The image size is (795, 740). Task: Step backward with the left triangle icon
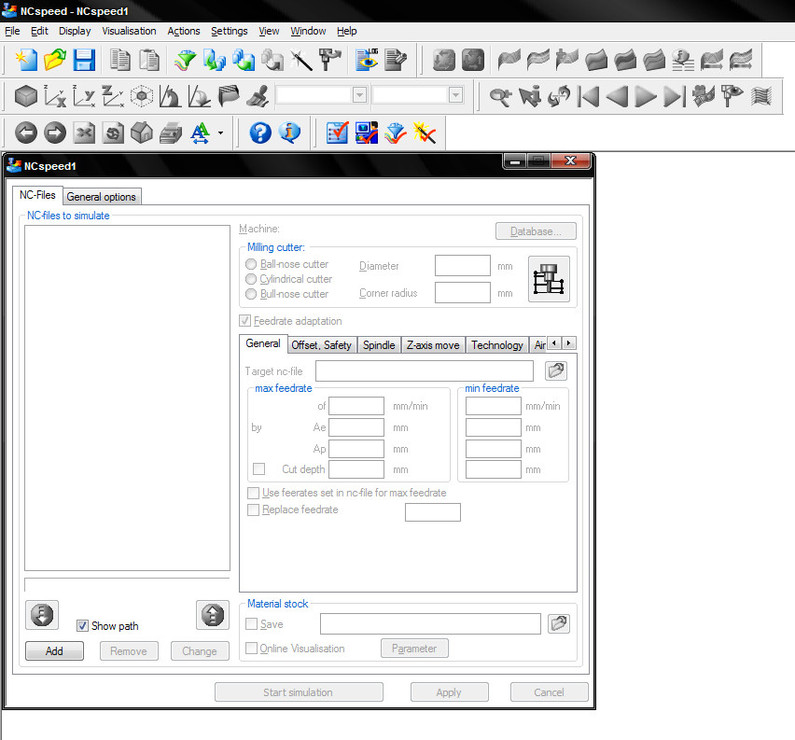point(617,96)
